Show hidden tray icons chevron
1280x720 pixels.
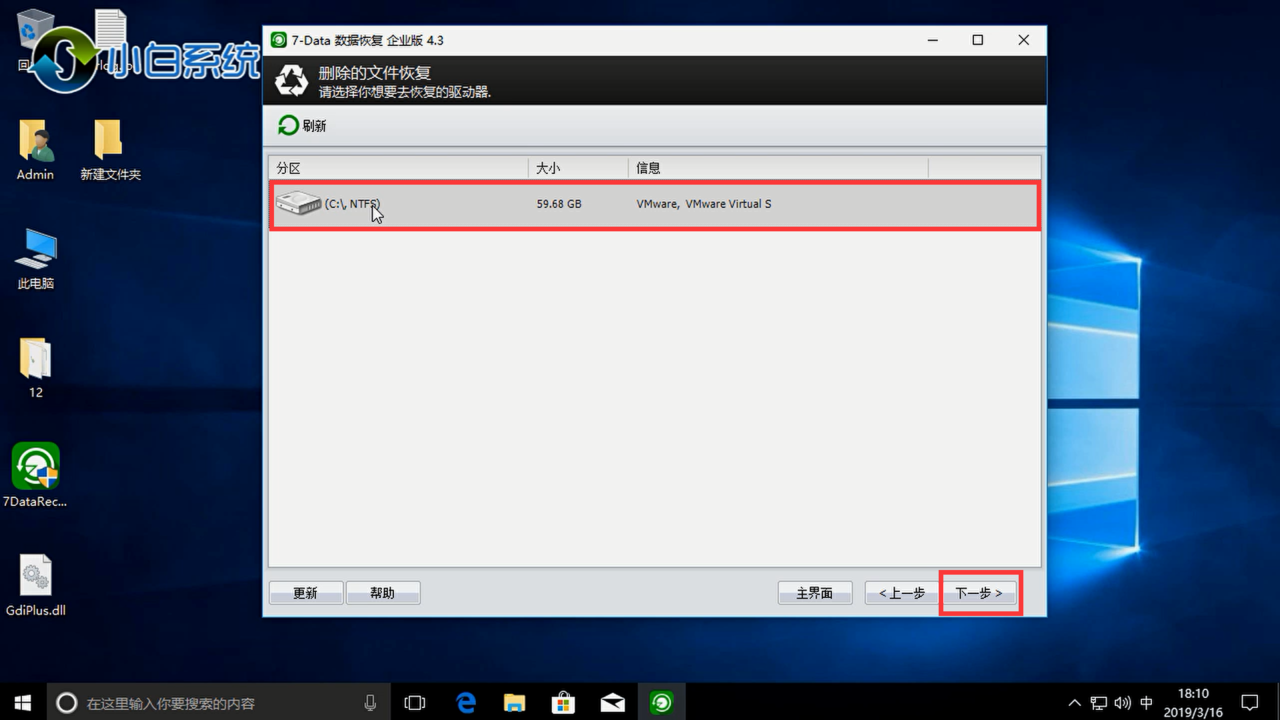pyautogui.click(x=1075, y=703)
